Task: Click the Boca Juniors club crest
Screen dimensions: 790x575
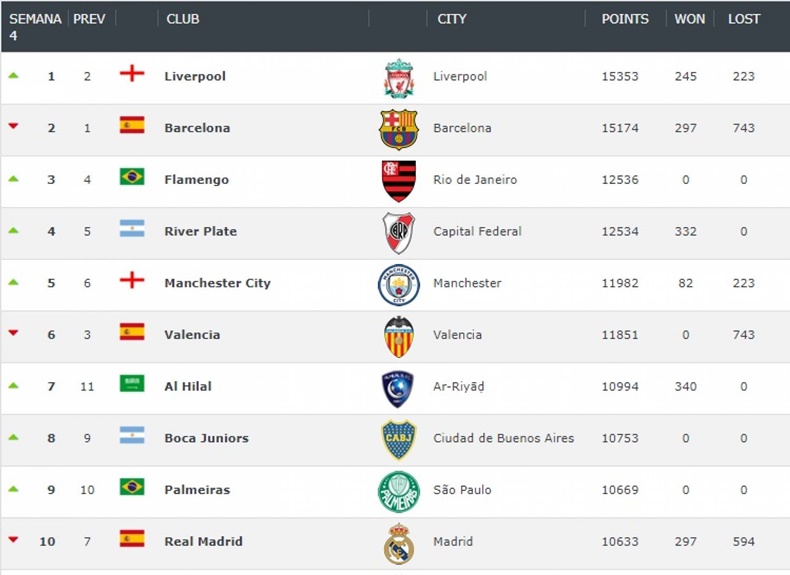Action: point(399,439)
